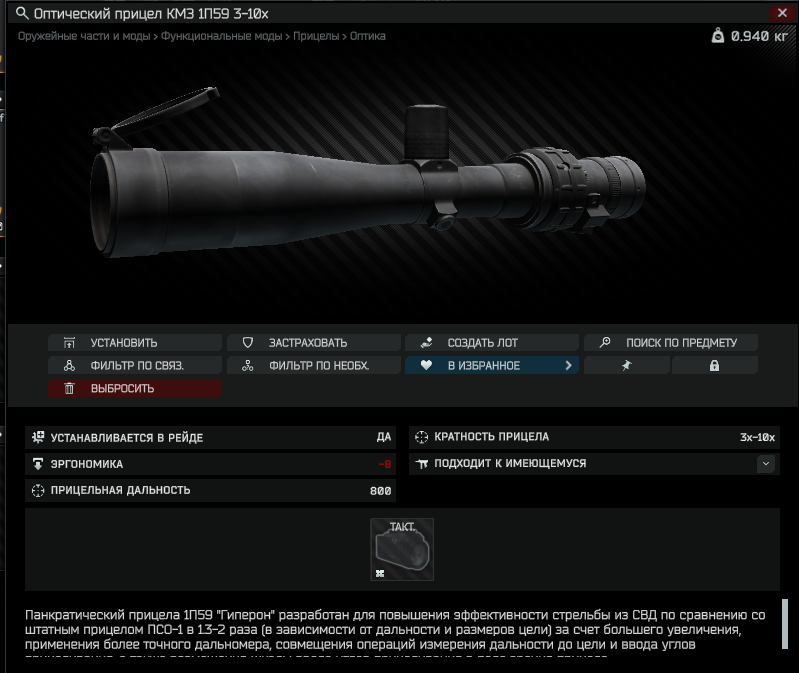The image size is (799, 673).
Task: Click the window title Оптический прицел КМЗ 1П59
Action: point(151,14)
